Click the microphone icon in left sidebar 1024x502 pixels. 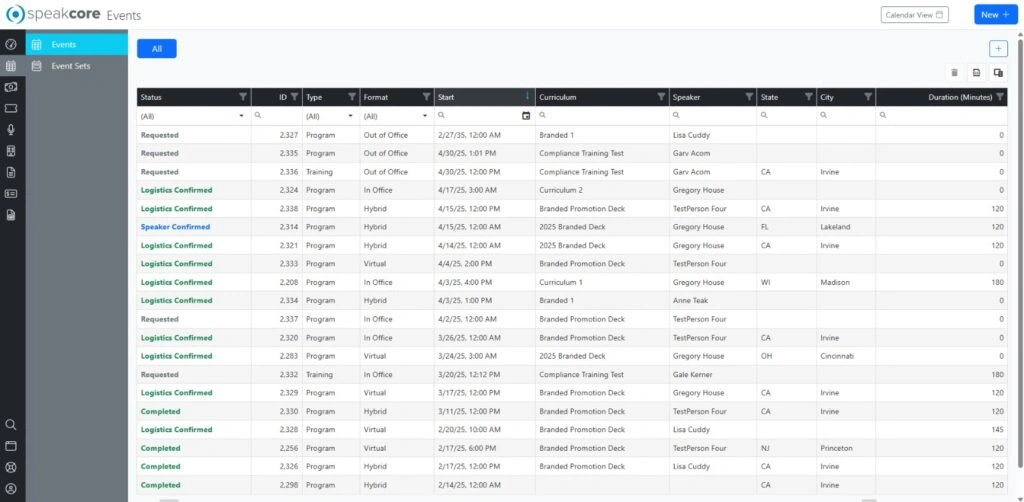[11, 129]
